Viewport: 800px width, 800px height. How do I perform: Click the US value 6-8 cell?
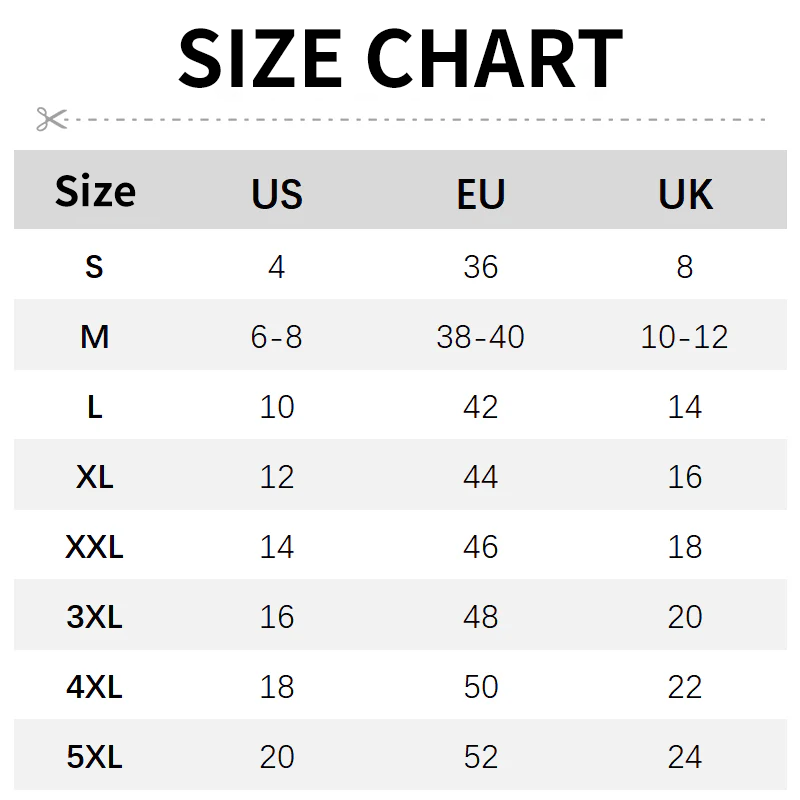277,337
